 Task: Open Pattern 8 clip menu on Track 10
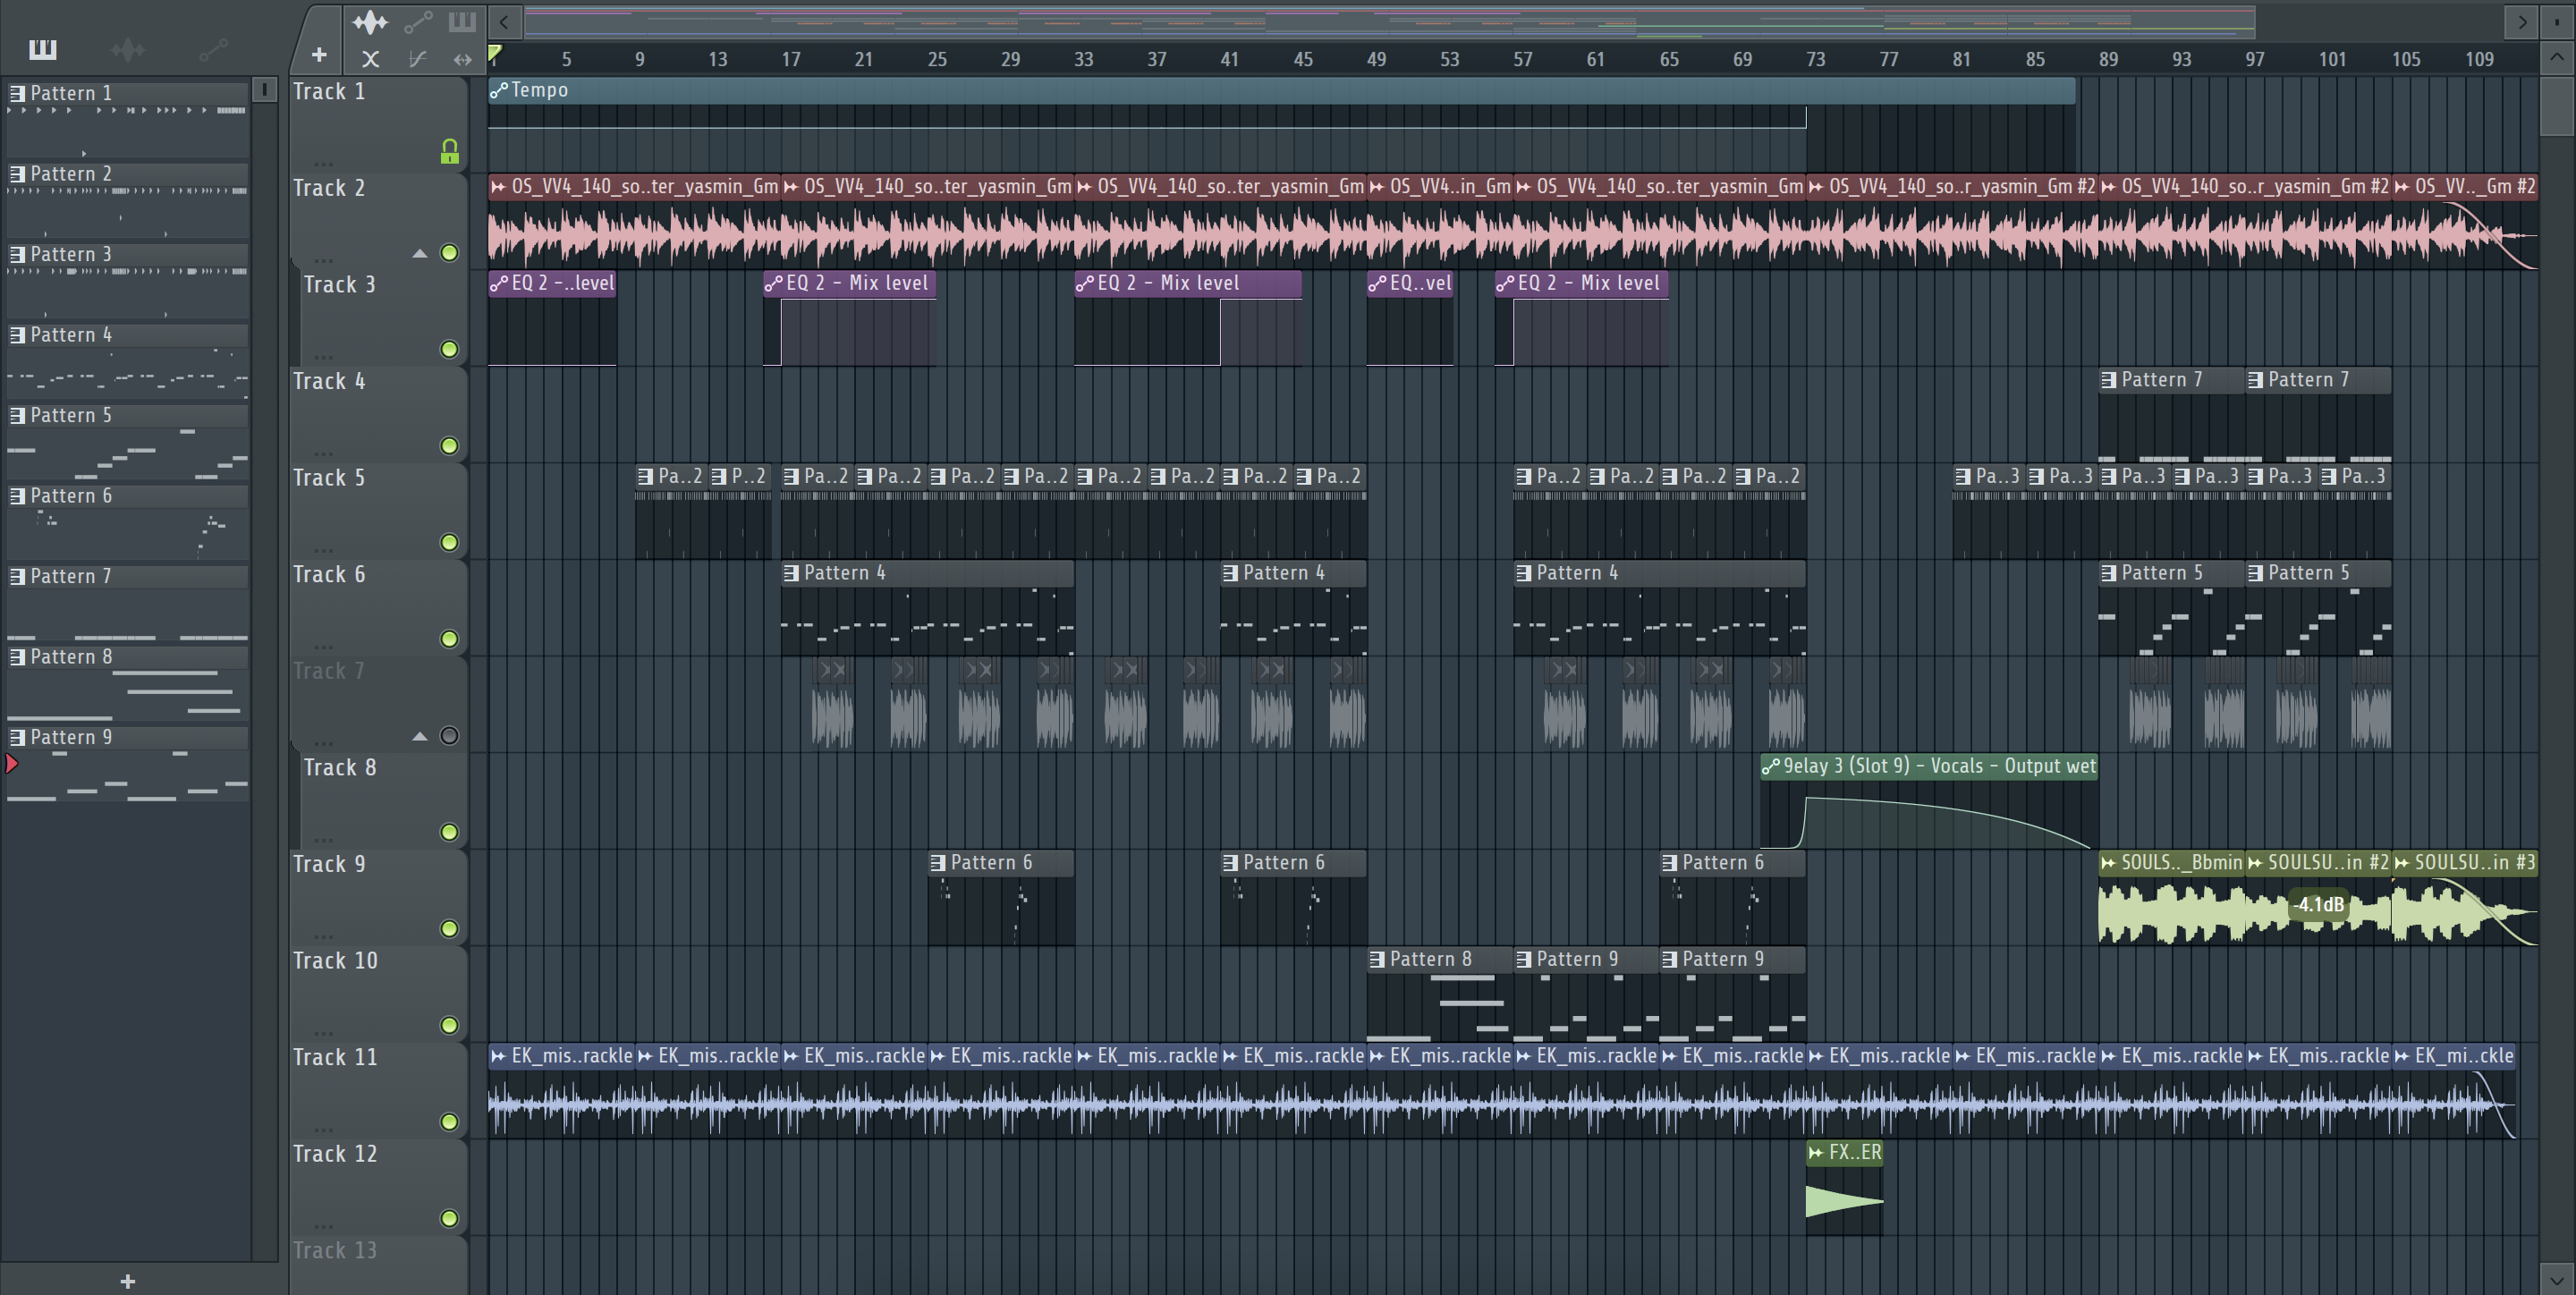1377,960
